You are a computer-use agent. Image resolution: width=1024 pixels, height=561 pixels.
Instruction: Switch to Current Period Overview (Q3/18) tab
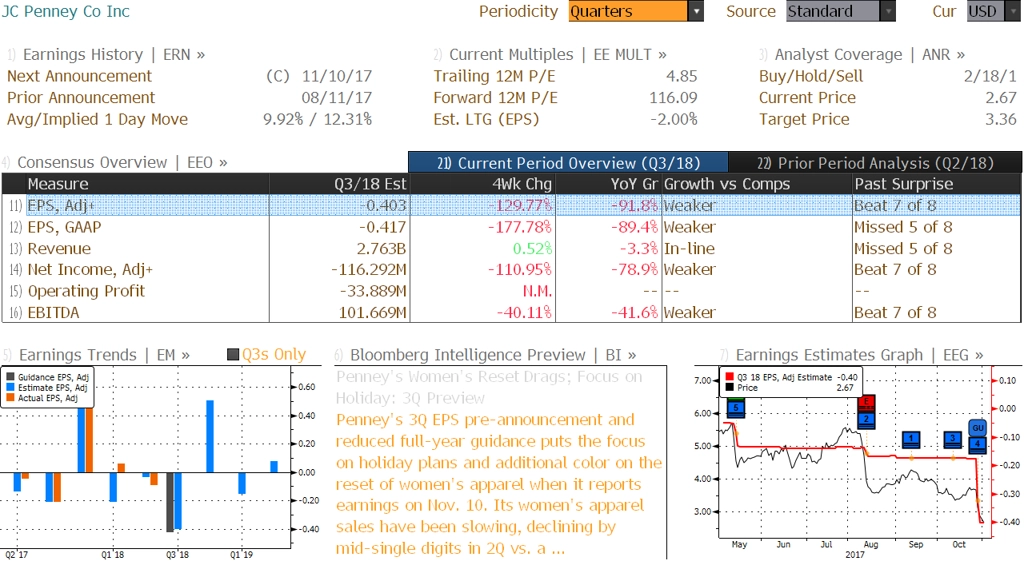click(568, 163)
